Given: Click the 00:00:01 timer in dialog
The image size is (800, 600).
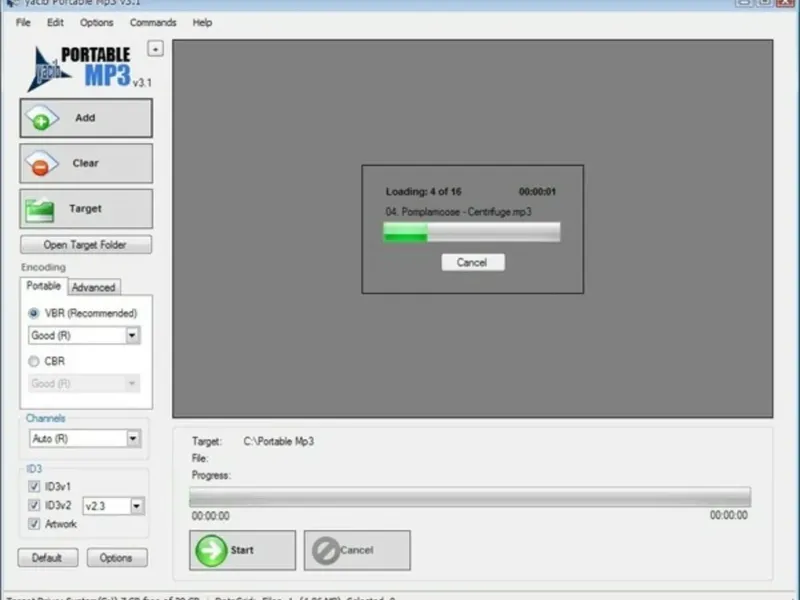Looking at the screenshot, I should pyautogui.click(x=537, y=192).
